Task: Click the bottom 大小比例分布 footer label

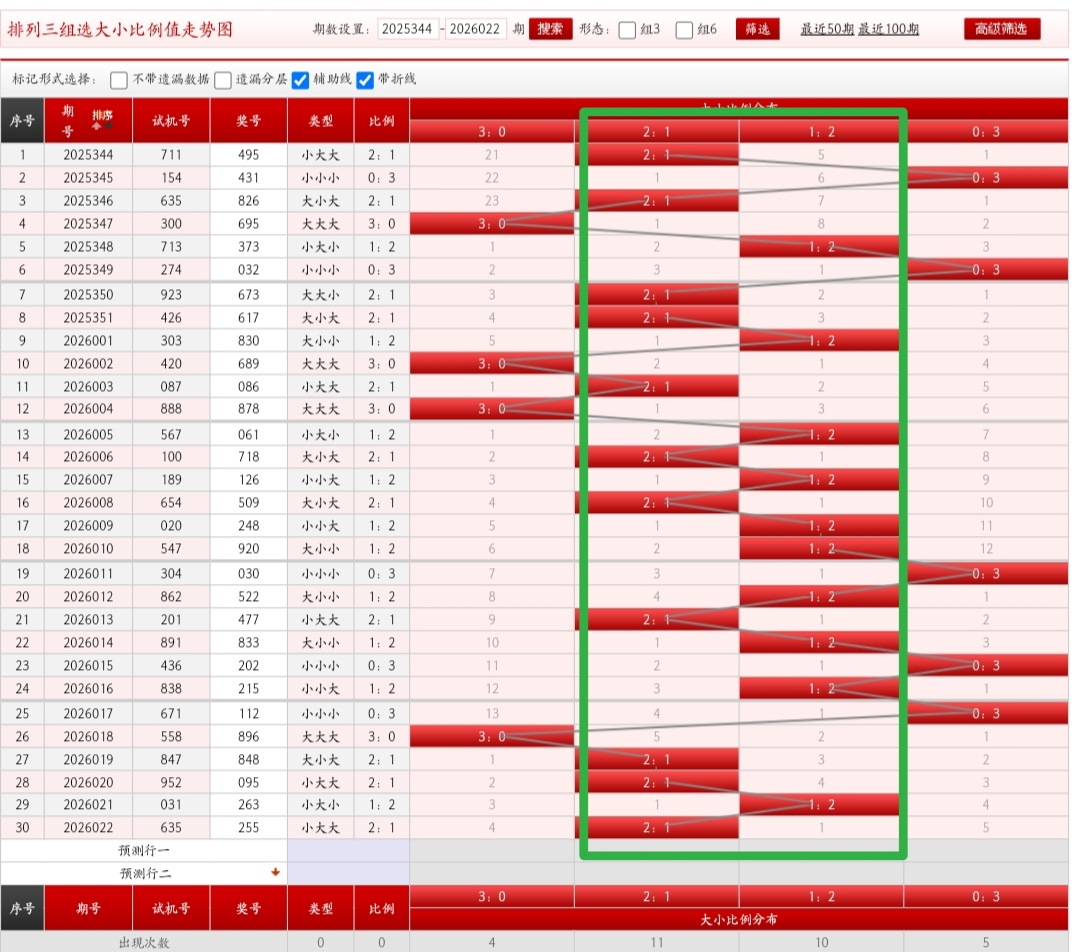Action: coord(739,919)
